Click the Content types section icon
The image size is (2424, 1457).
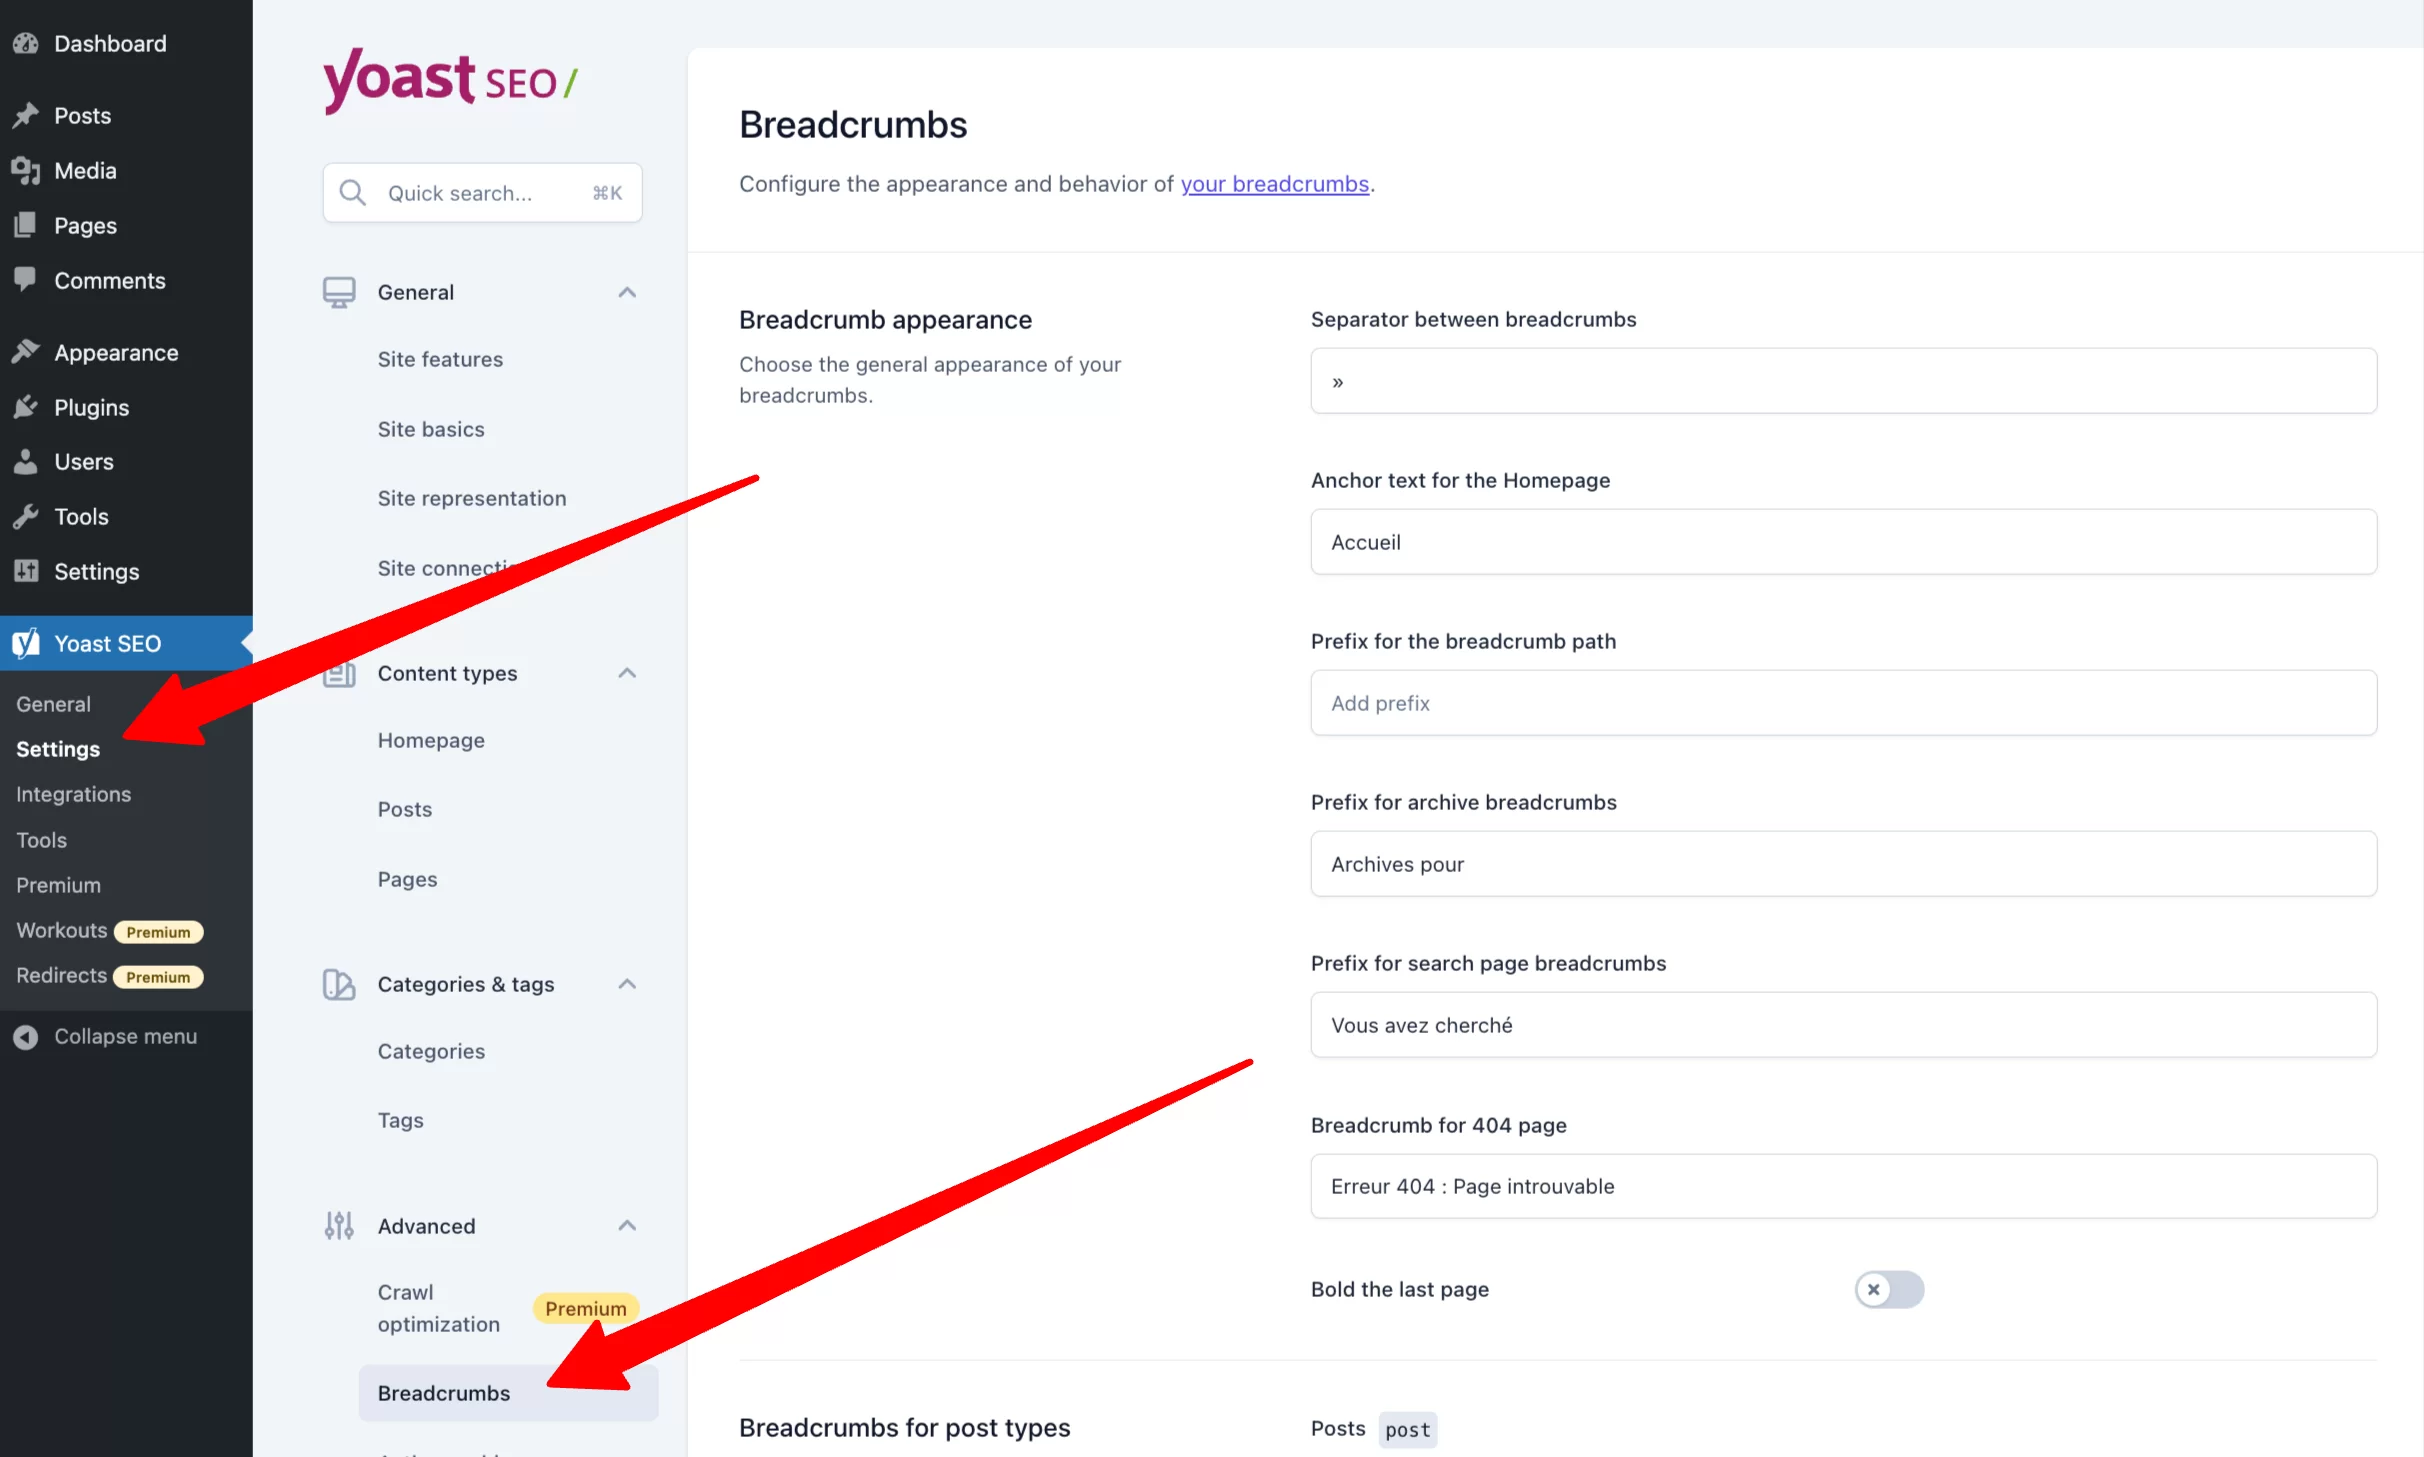[x=339, y=673]
